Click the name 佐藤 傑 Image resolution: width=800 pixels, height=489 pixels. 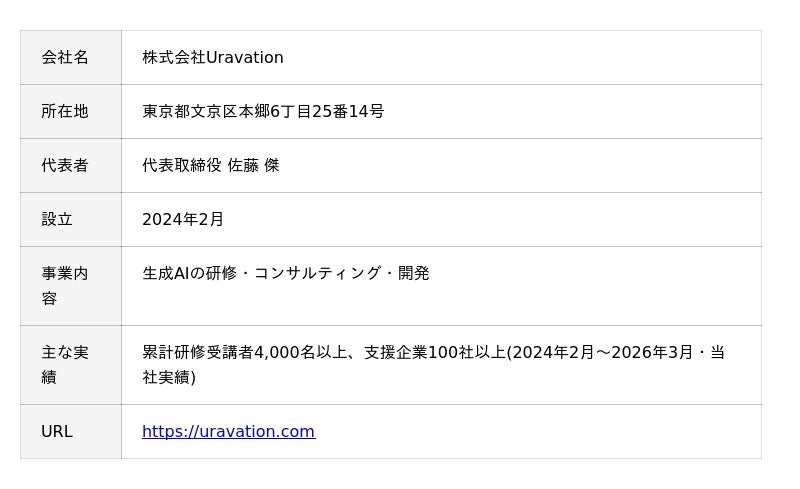point(254,165)
